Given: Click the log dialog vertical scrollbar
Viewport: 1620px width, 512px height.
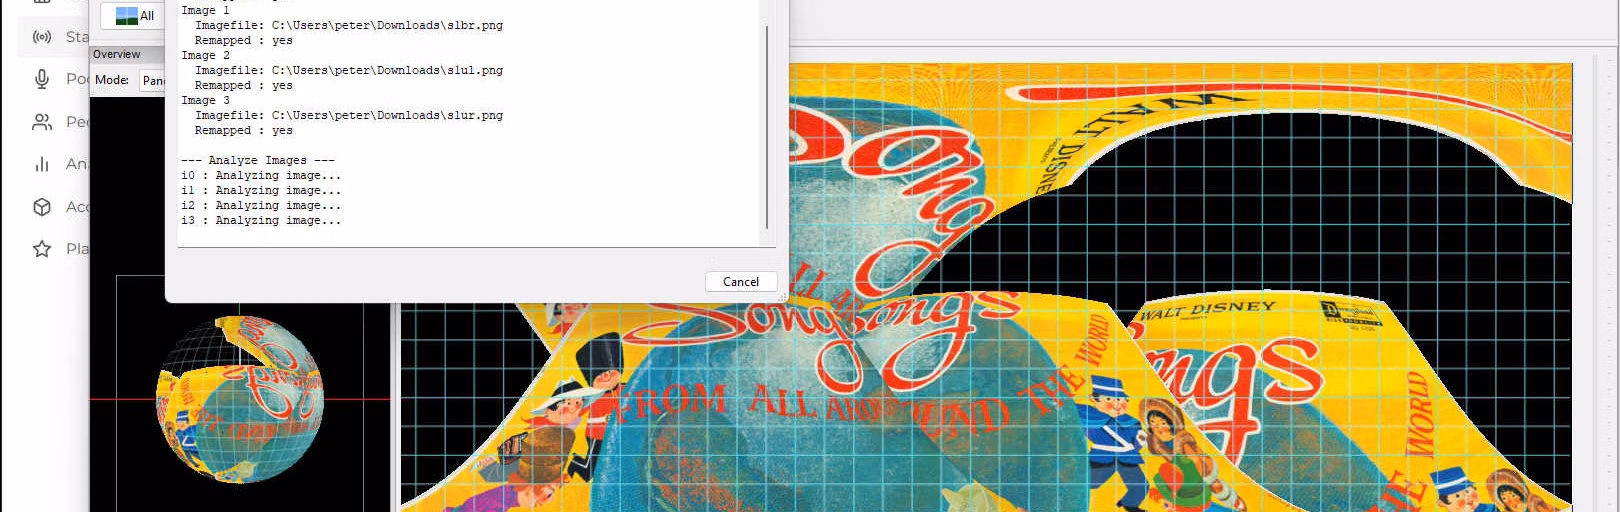Looking at the screenshot, I should 767,125.
